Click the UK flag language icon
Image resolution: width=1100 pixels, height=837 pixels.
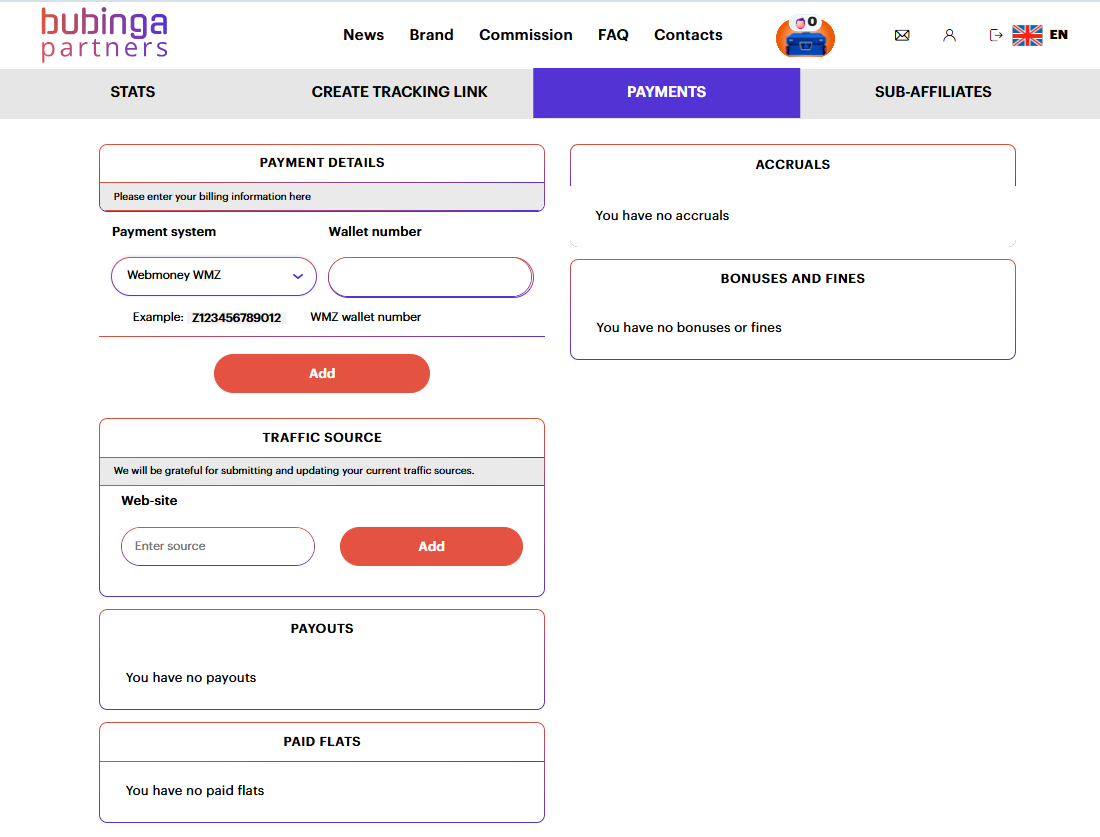[1027, 35]
